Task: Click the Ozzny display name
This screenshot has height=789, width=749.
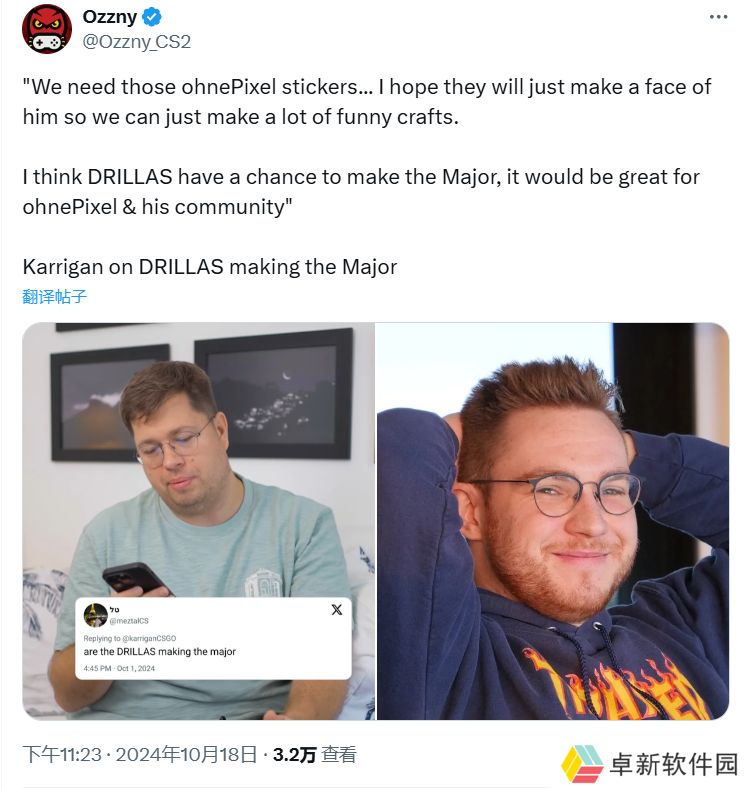Action: coord(109,17)
